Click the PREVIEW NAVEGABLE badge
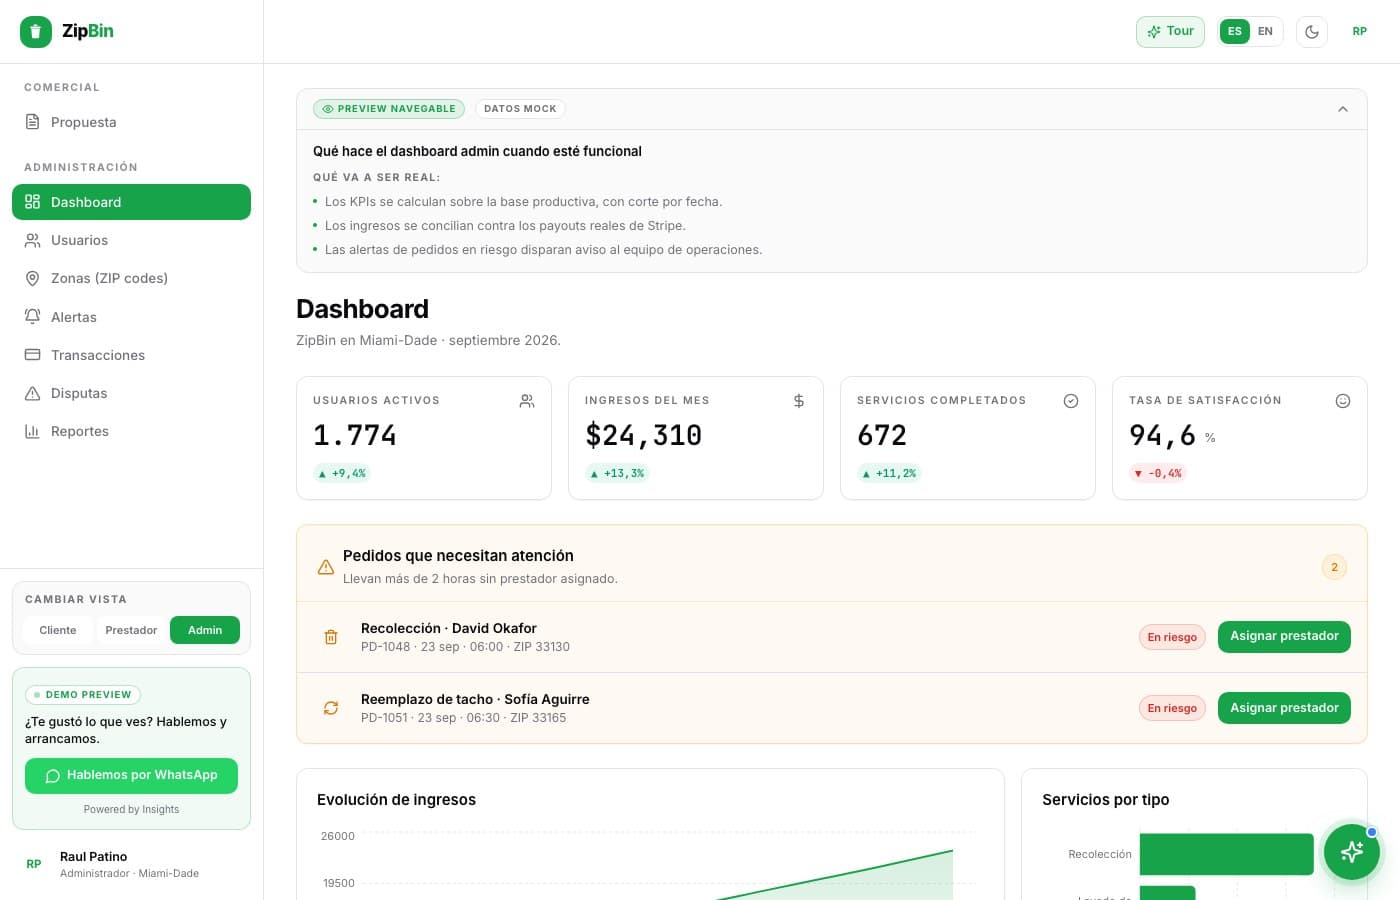This screenshot has height=900, width=1400. pos(389,109)
